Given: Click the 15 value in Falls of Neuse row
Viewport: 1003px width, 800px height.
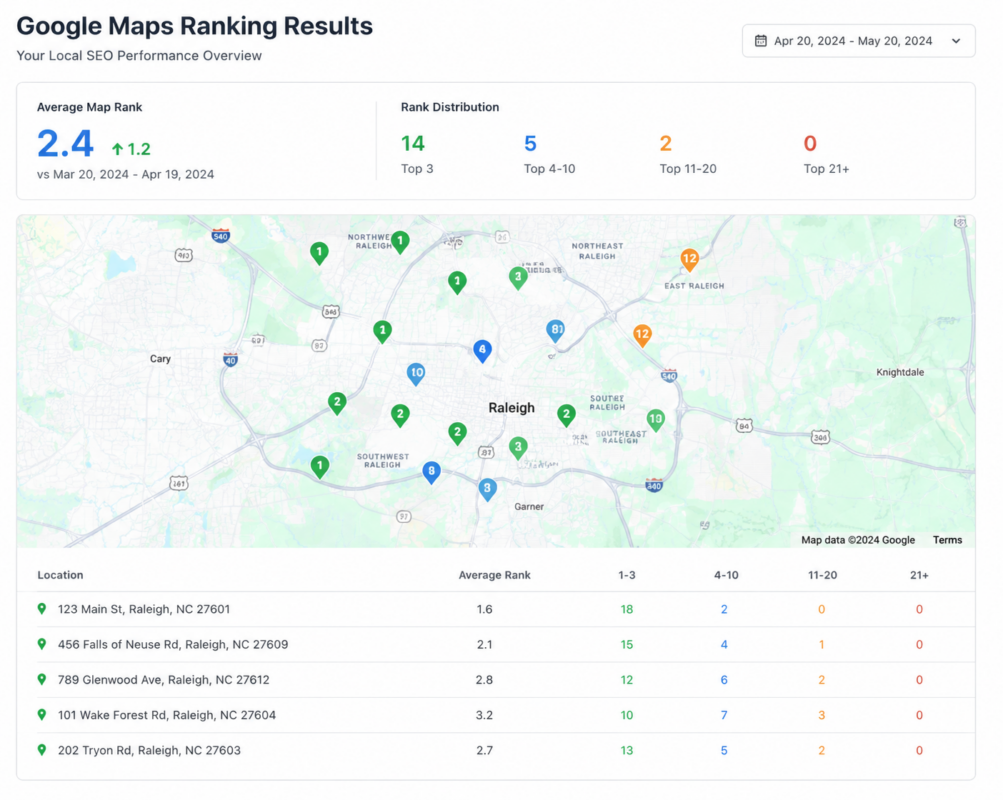Looking at the screenshot, I should 627,645.
